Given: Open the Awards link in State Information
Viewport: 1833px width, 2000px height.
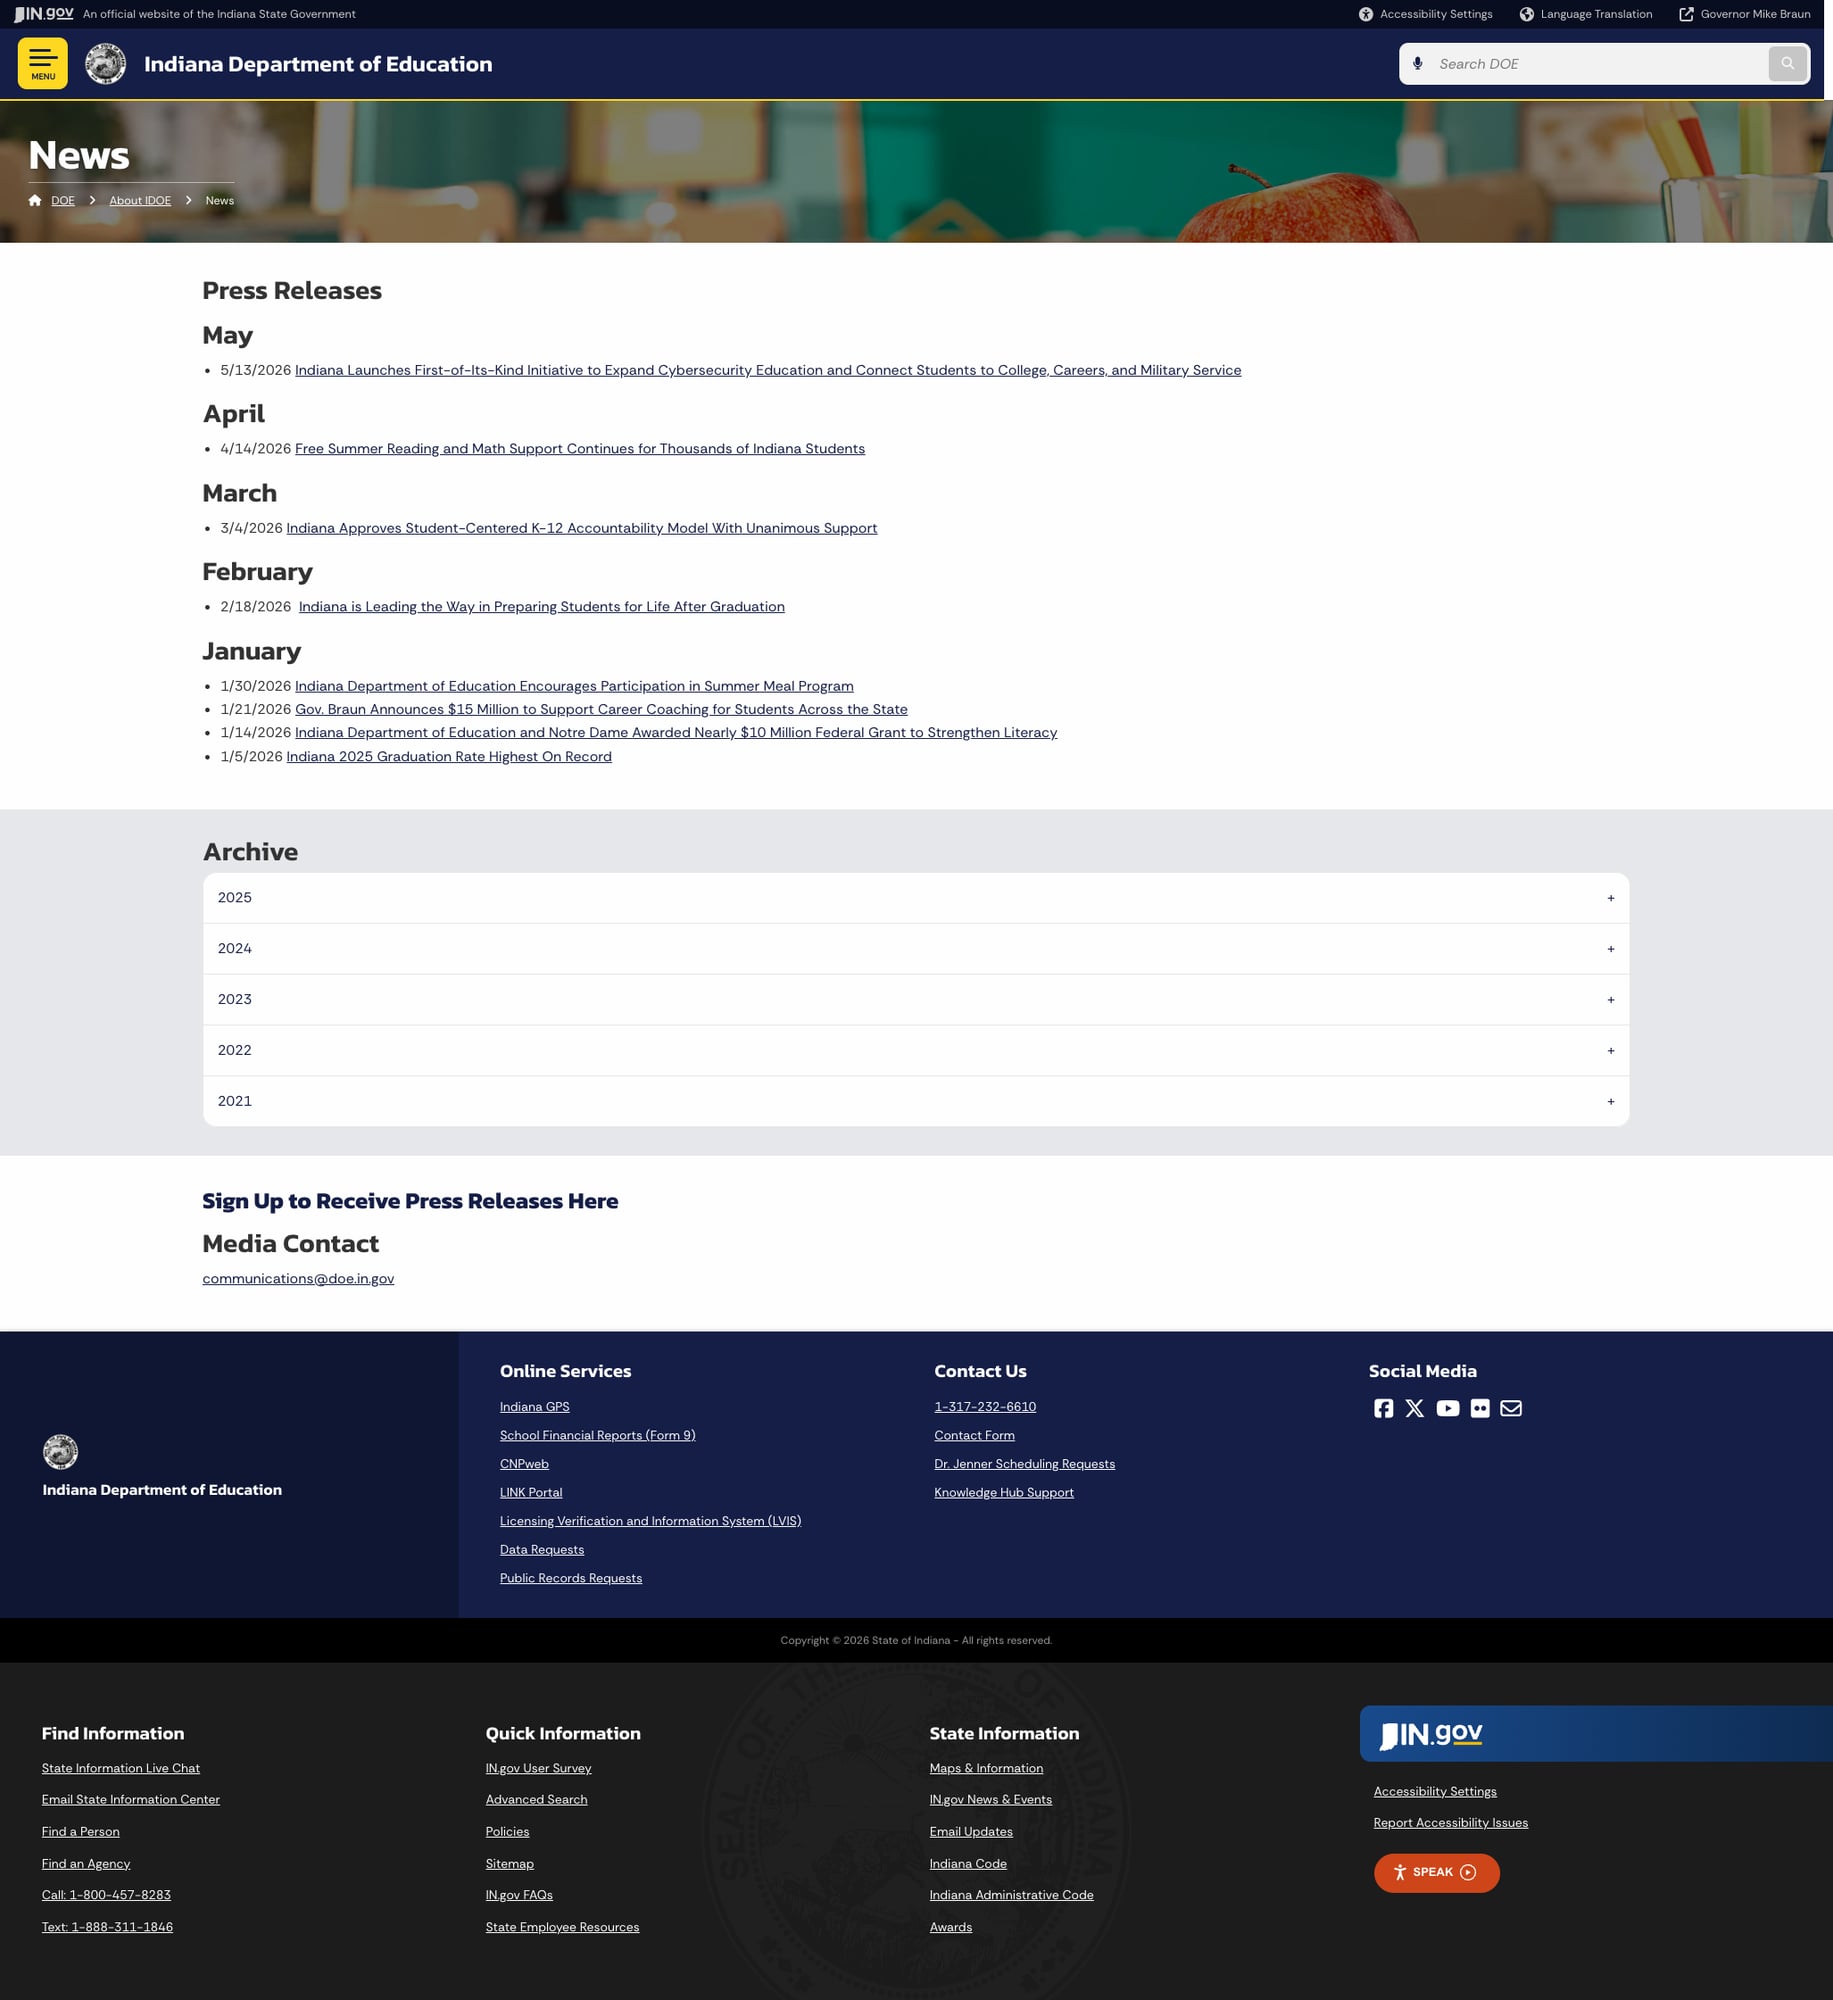Looking at the screenshot, I should click(x=951, y=1927).
